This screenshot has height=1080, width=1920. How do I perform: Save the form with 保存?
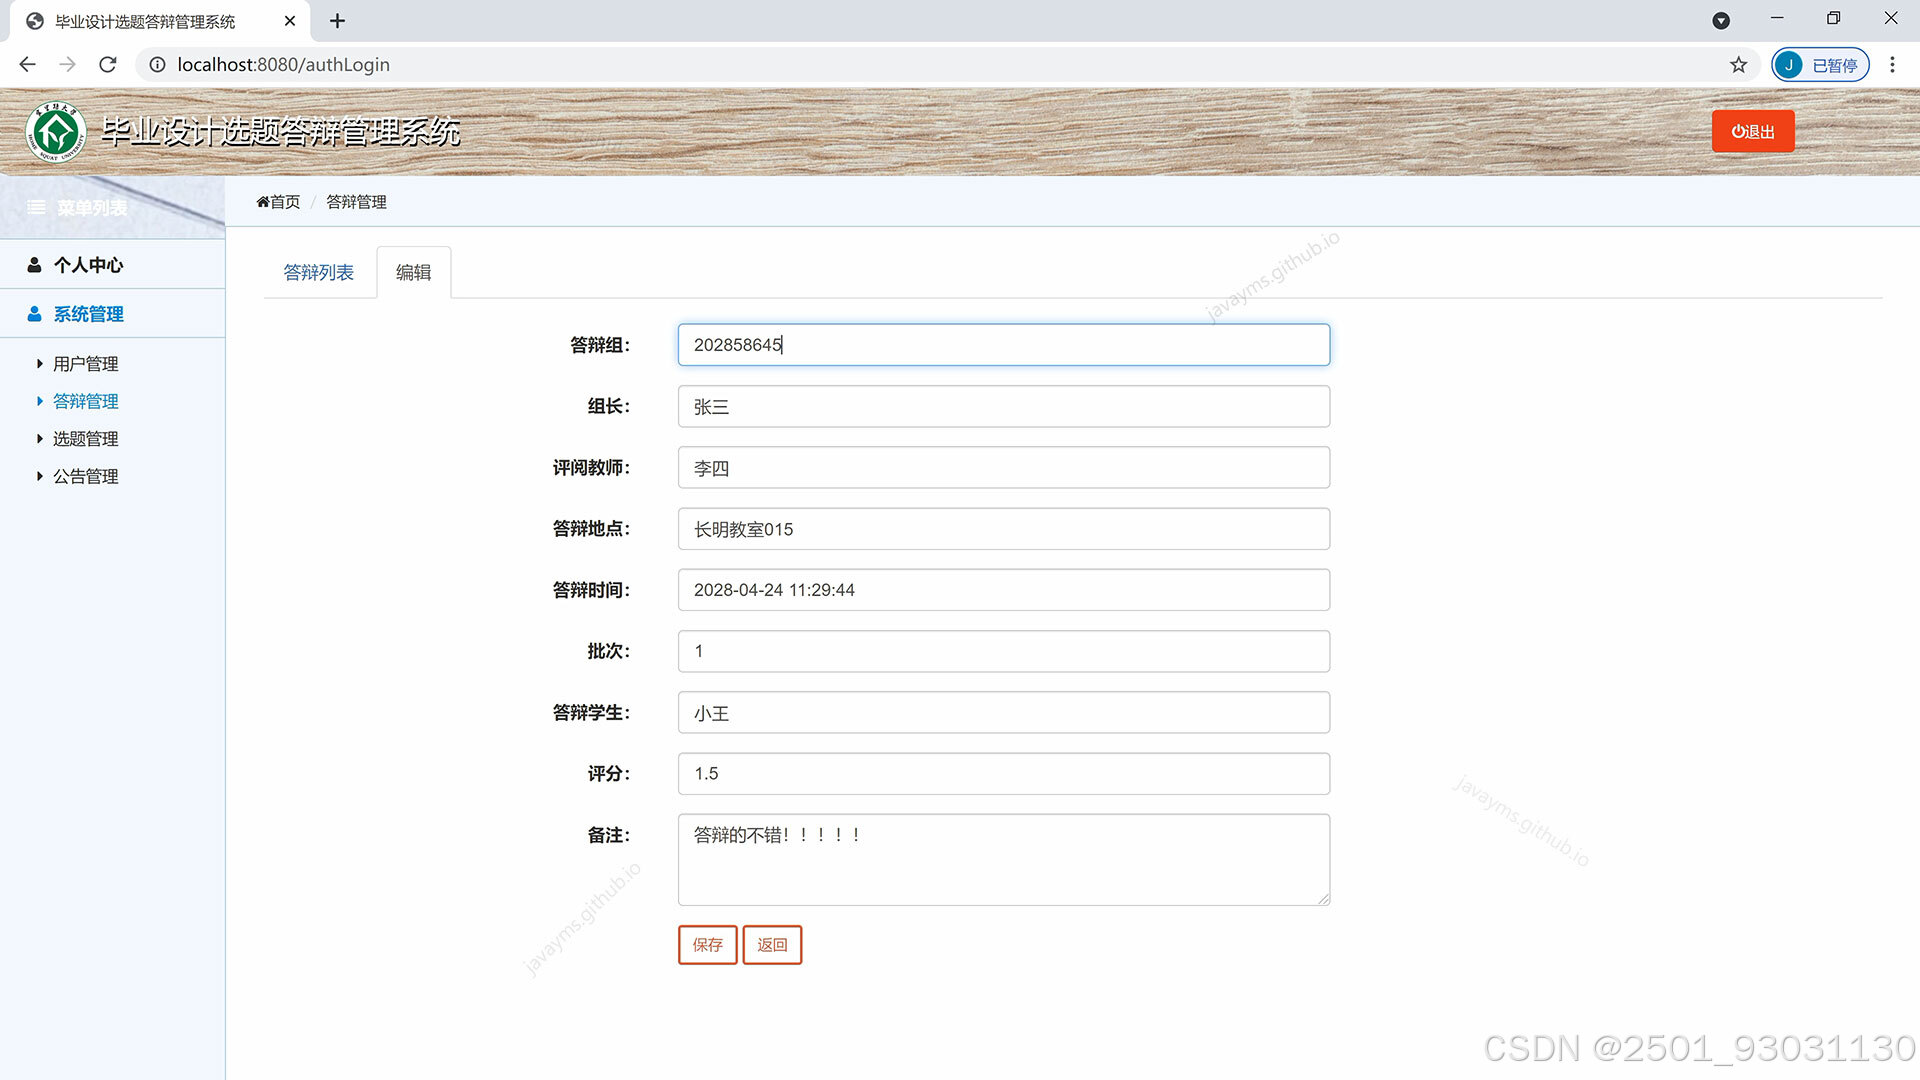tap(707, 945)
